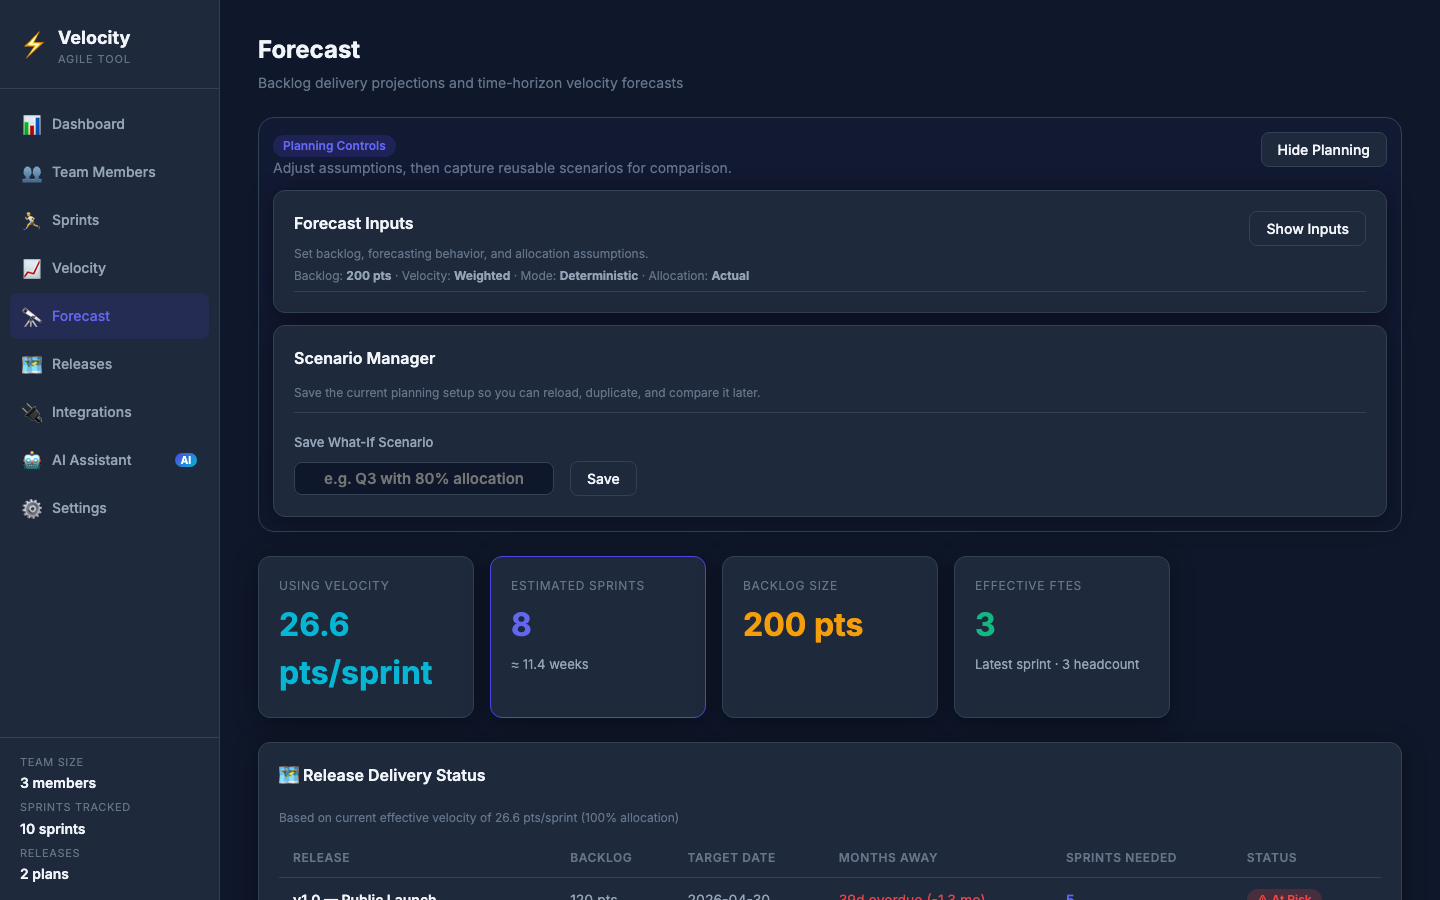Click the 'Backlog: 200 pts' summary text
This screenshot has width=1440, height=900.
343,276
